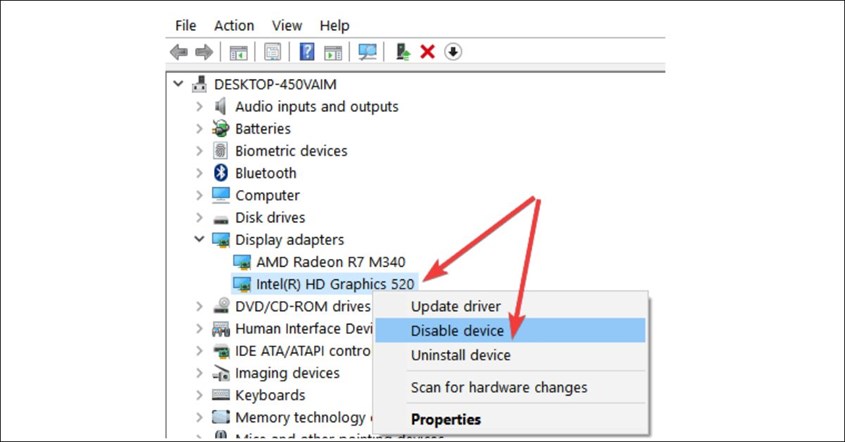Click Properties in the context menu
The image size is (845, 442).
pos(445,419)
